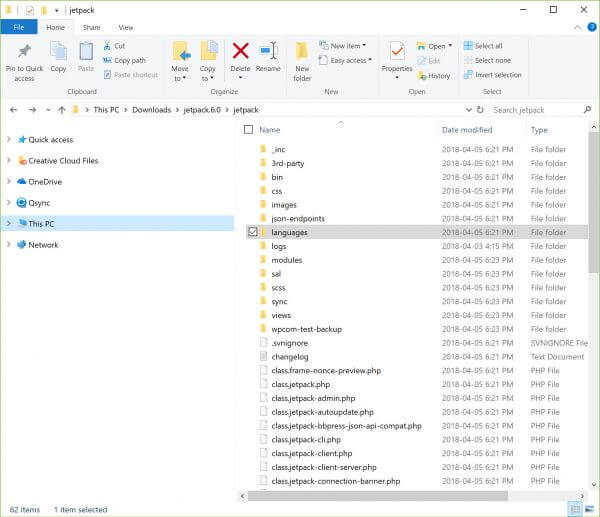Go up one folder level
600x517 pixels.
(x=62, y=110)
